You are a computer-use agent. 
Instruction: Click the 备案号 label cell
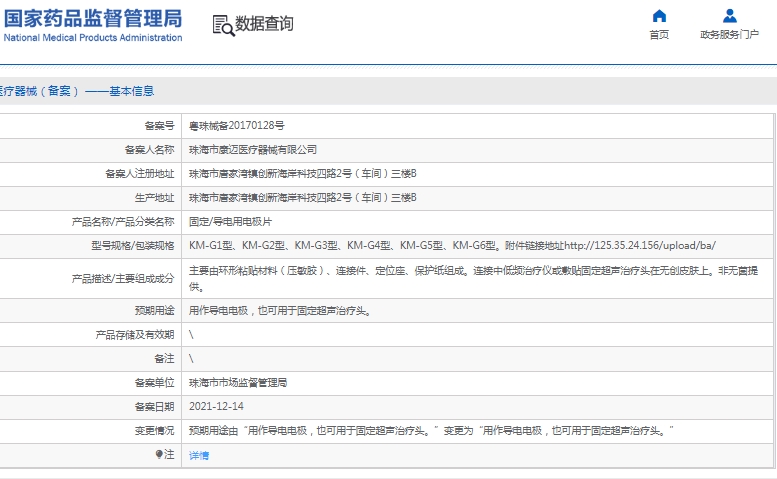click(160, 126)
